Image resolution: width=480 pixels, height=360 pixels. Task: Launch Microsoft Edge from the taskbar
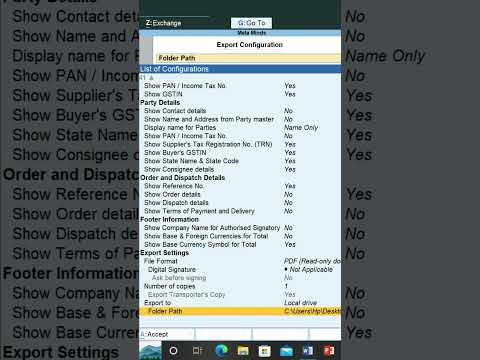click(221, 351)
